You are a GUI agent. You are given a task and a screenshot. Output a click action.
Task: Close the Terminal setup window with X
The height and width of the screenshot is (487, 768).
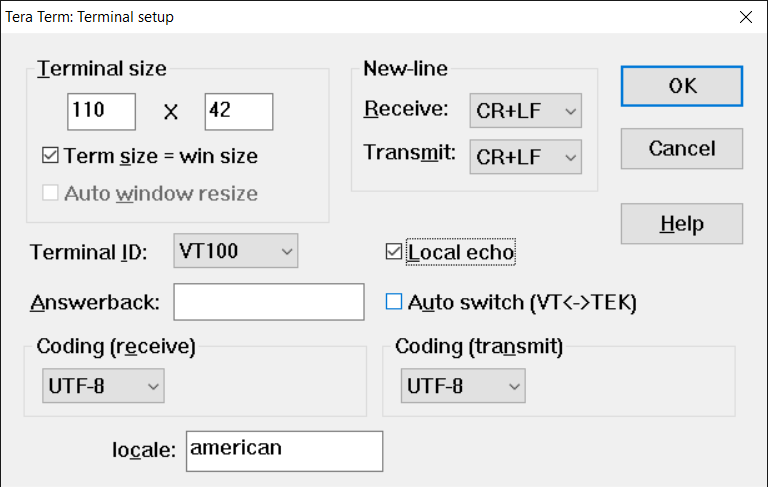[x=745, y=16]
